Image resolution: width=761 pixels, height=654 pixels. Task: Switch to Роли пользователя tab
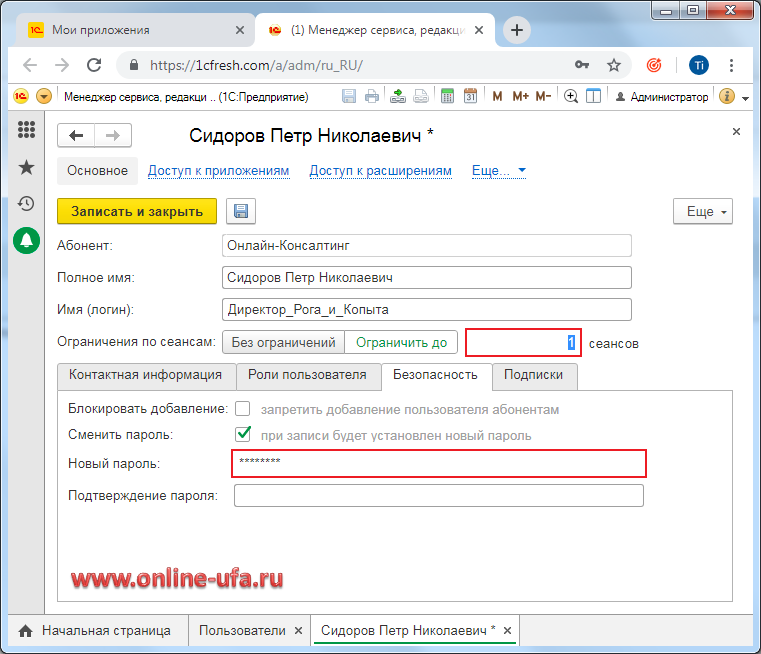(x=307, y=375)
